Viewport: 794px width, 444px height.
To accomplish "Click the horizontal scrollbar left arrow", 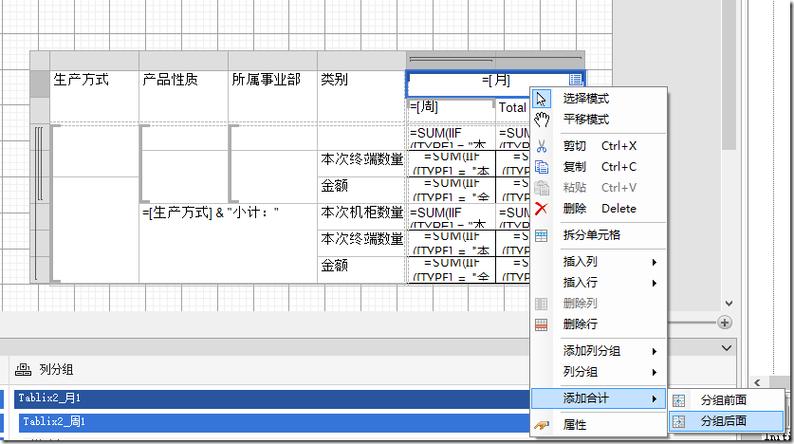I will click(757, 383).
